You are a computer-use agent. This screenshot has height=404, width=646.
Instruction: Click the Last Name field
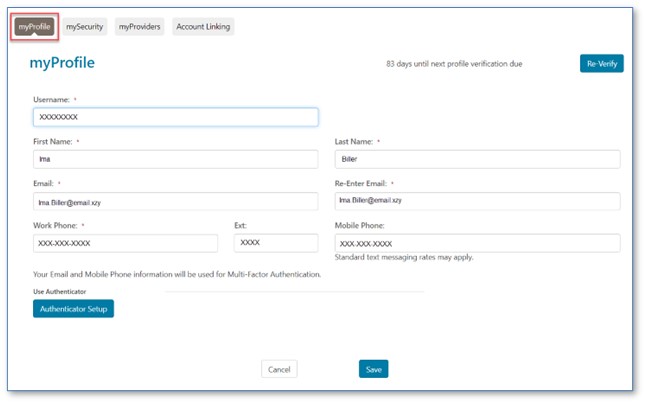click(x=477, y=159)
